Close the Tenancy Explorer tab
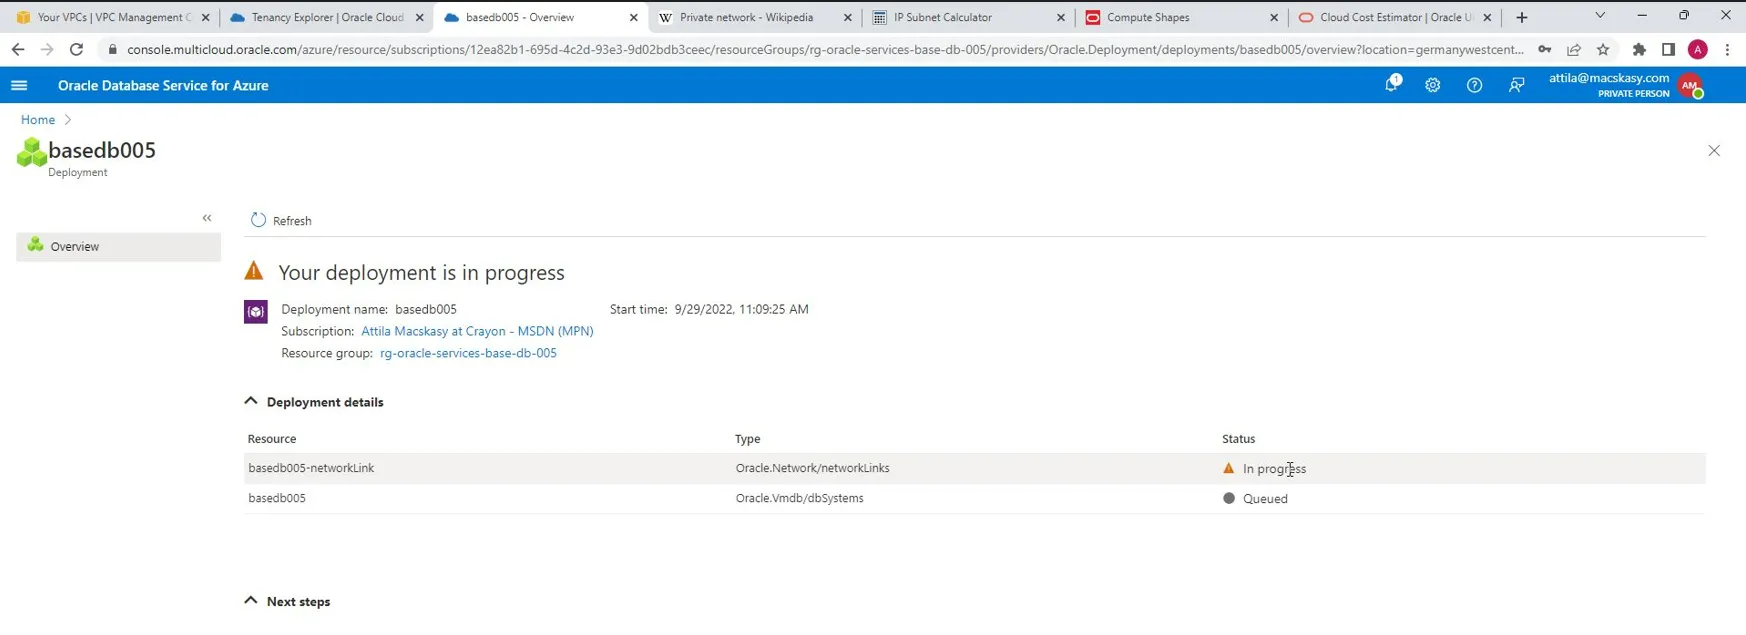Screen dimensions: 1746x635 420,17
